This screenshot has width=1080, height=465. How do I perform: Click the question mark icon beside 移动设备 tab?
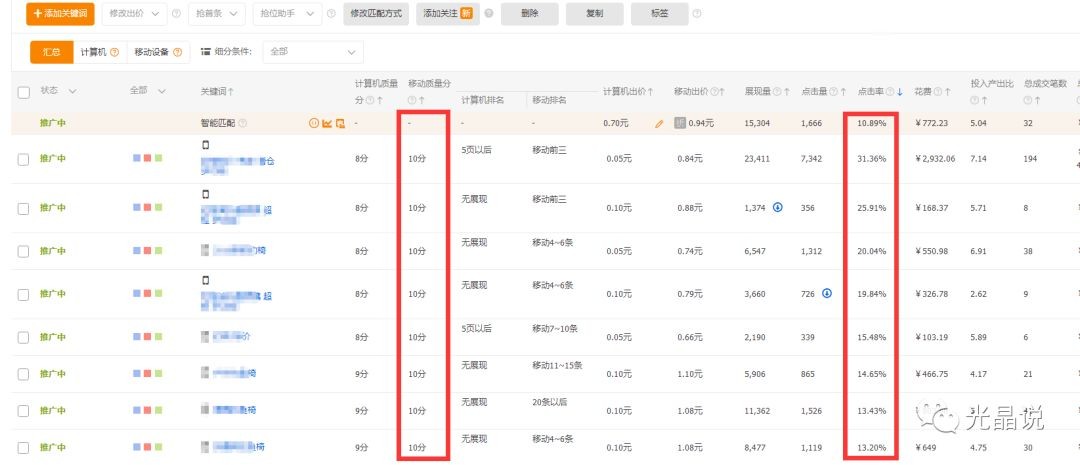point(178,52)
